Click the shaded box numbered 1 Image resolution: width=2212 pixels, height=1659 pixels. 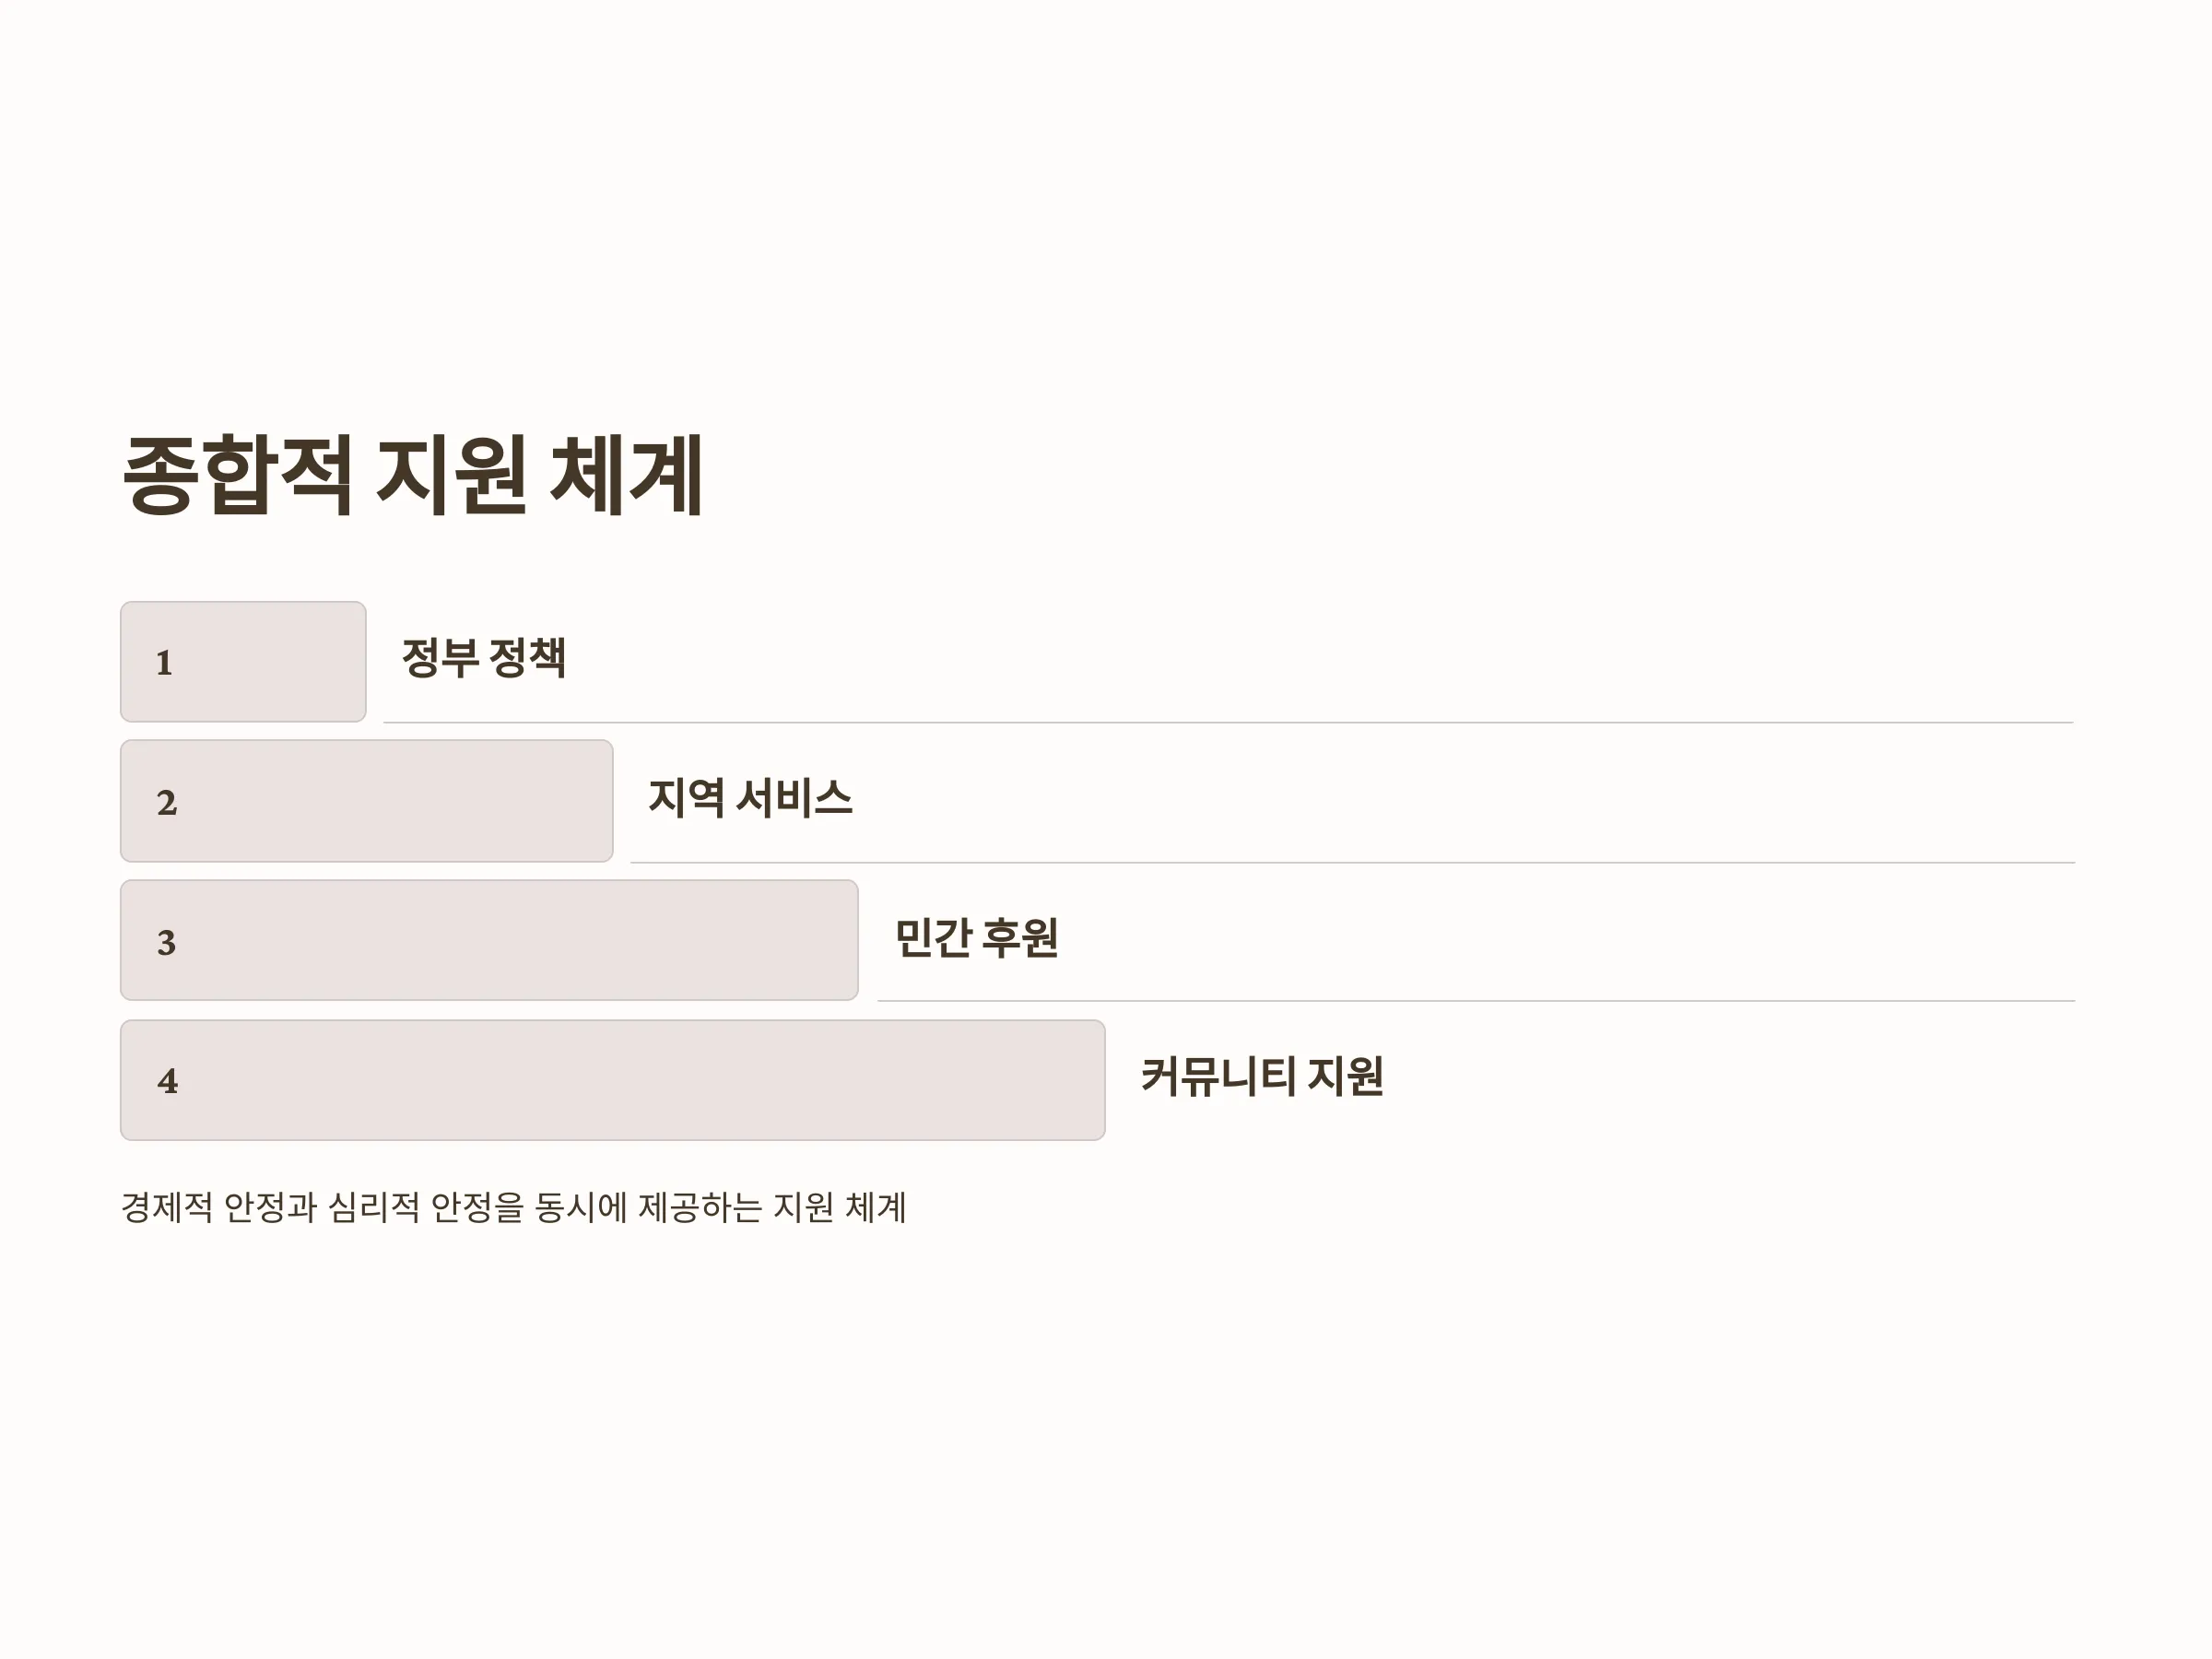pos(243,662)
